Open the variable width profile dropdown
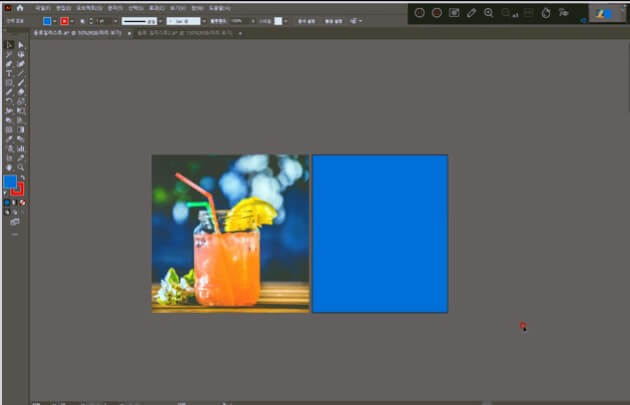Viewport: 630px width, 405px height. point(160,21)
